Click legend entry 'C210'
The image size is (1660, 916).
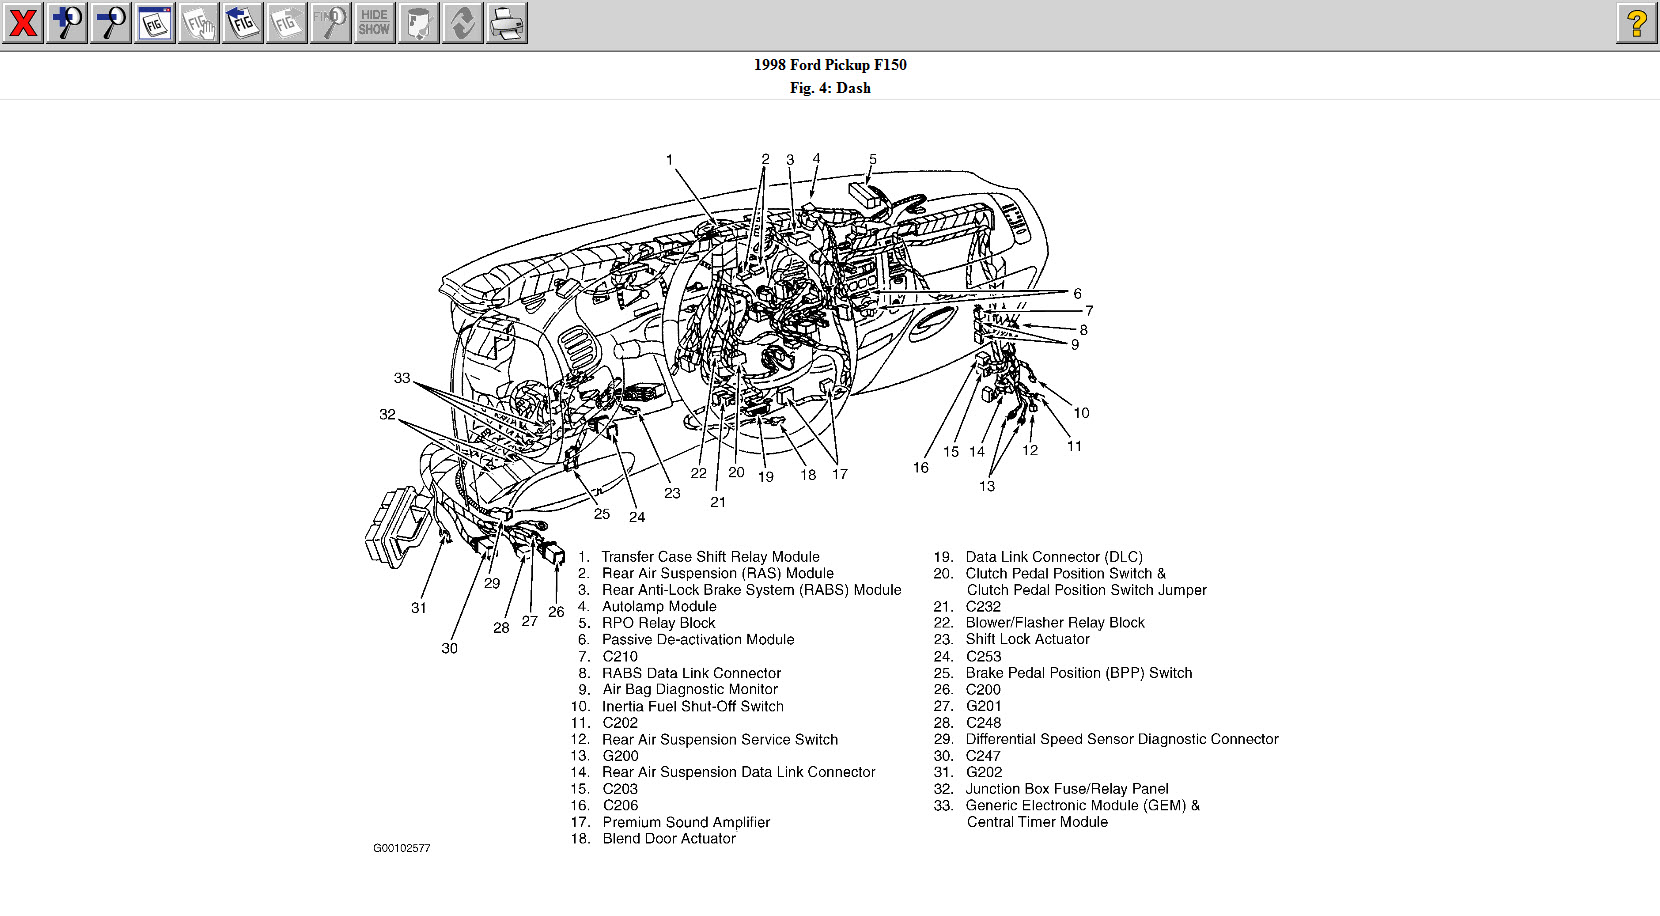(x=620, y=657)
